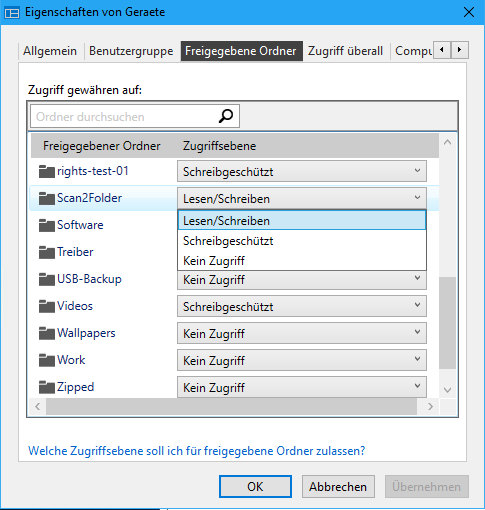Image resolution: width=485 pixels, height=510 pixels.
Task: Click the Videos folder icon
Action: click(46, 306)
